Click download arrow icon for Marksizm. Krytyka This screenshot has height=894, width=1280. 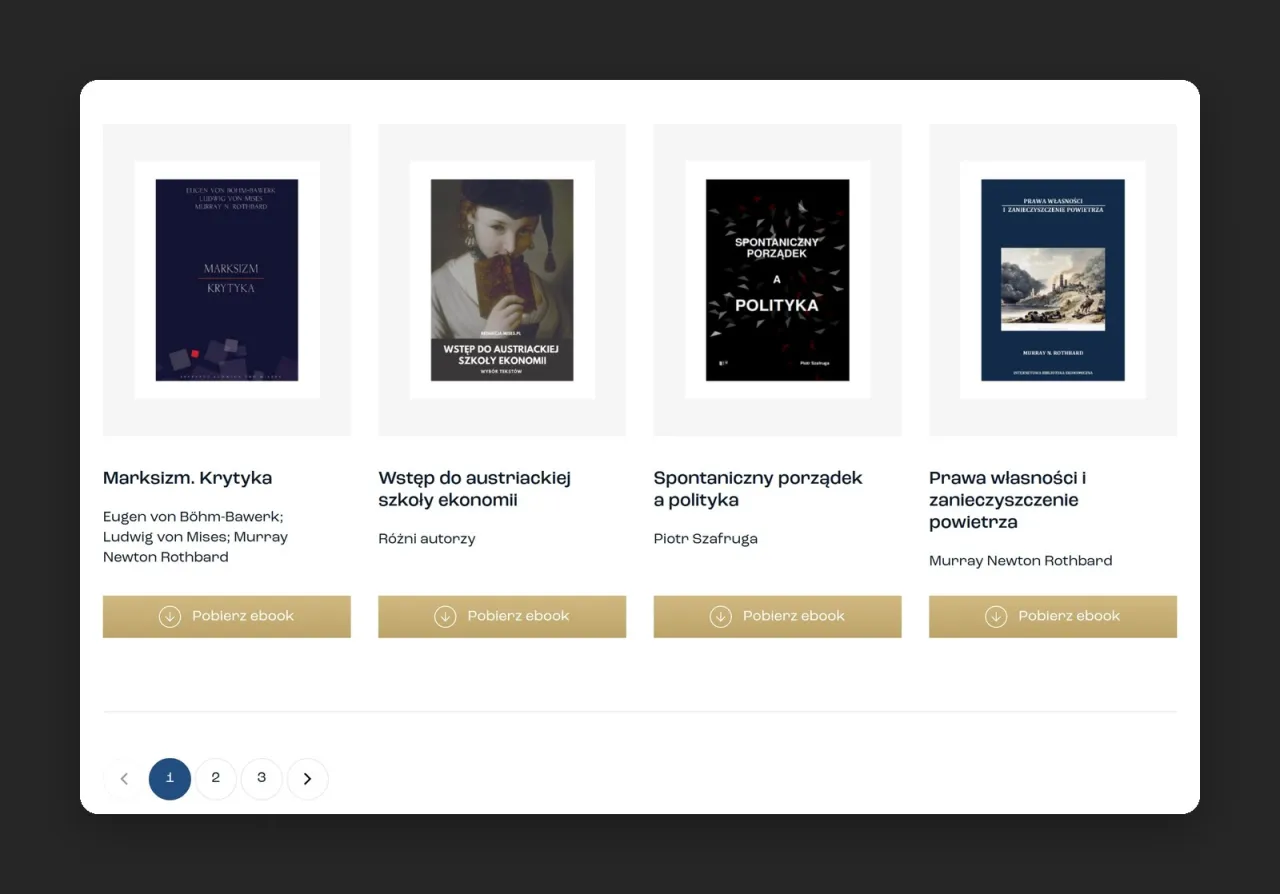[x=170, y=617]
